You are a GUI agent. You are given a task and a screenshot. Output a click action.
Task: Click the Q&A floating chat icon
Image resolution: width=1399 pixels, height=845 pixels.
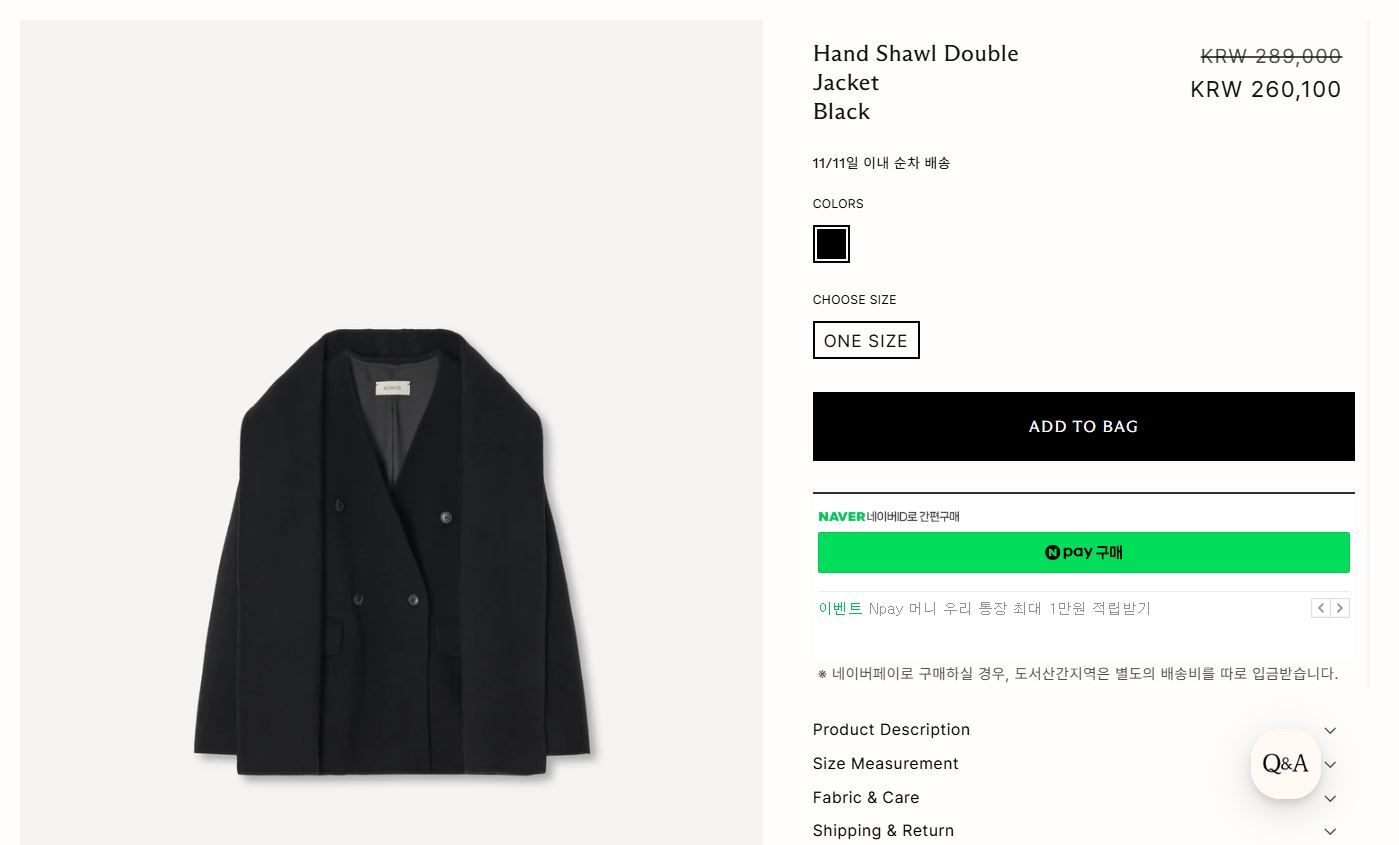[1285, 764]
